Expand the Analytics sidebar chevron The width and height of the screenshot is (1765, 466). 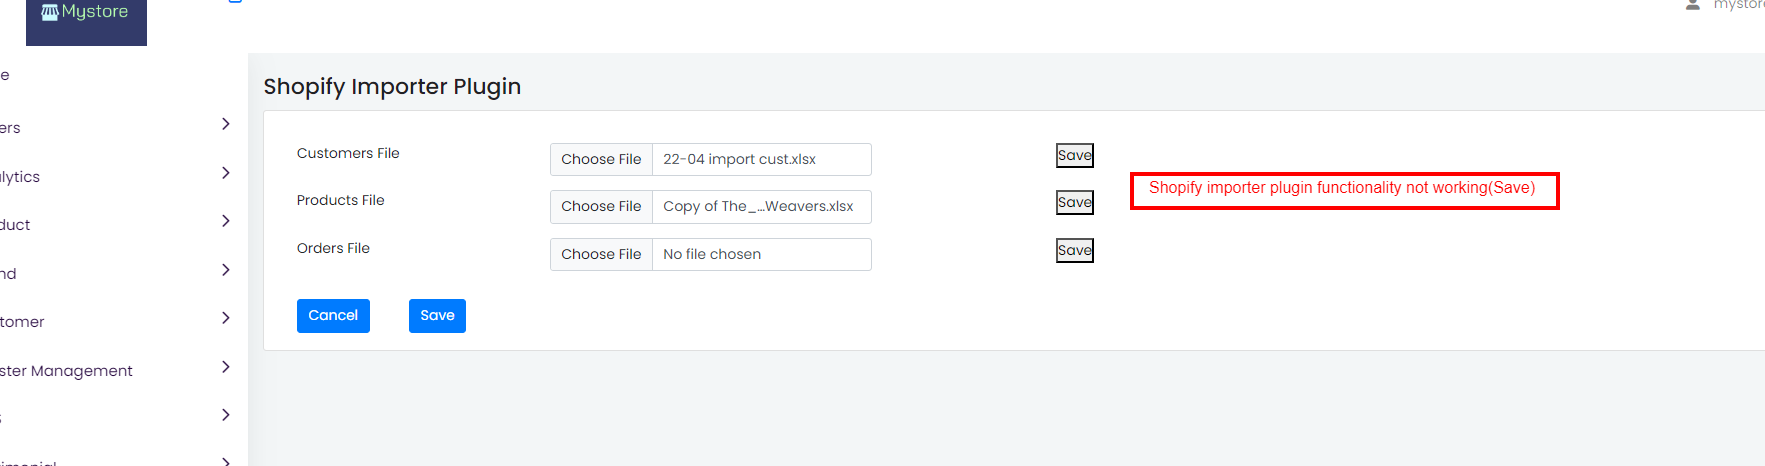[226, 173]
